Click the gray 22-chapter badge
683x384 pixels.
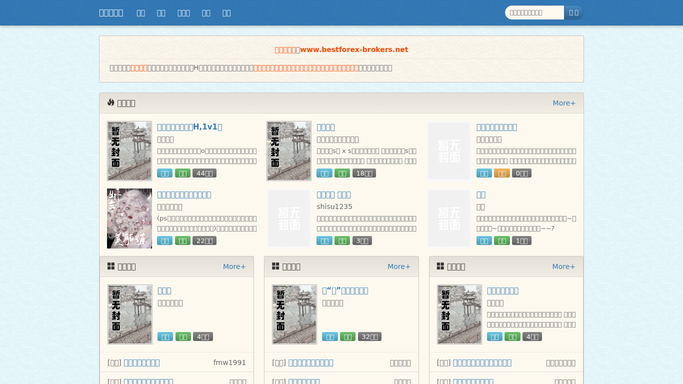coord(204,241)
